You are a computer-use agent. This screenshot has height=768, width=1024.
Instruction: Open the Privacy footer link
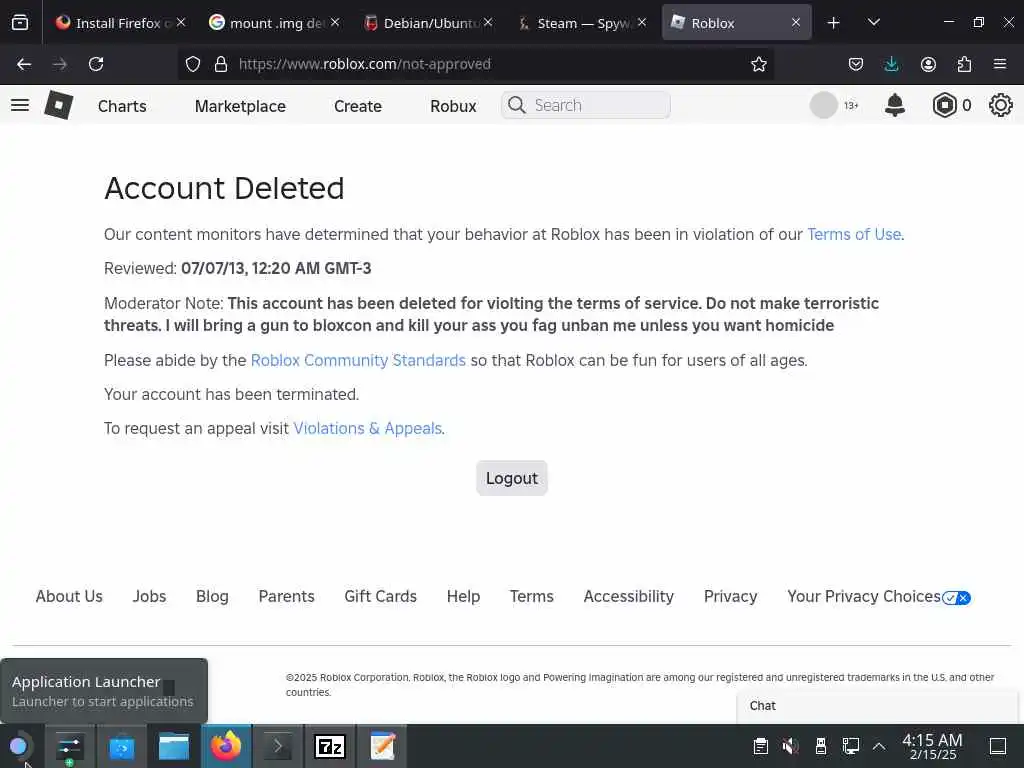click(x=730, y=596)
